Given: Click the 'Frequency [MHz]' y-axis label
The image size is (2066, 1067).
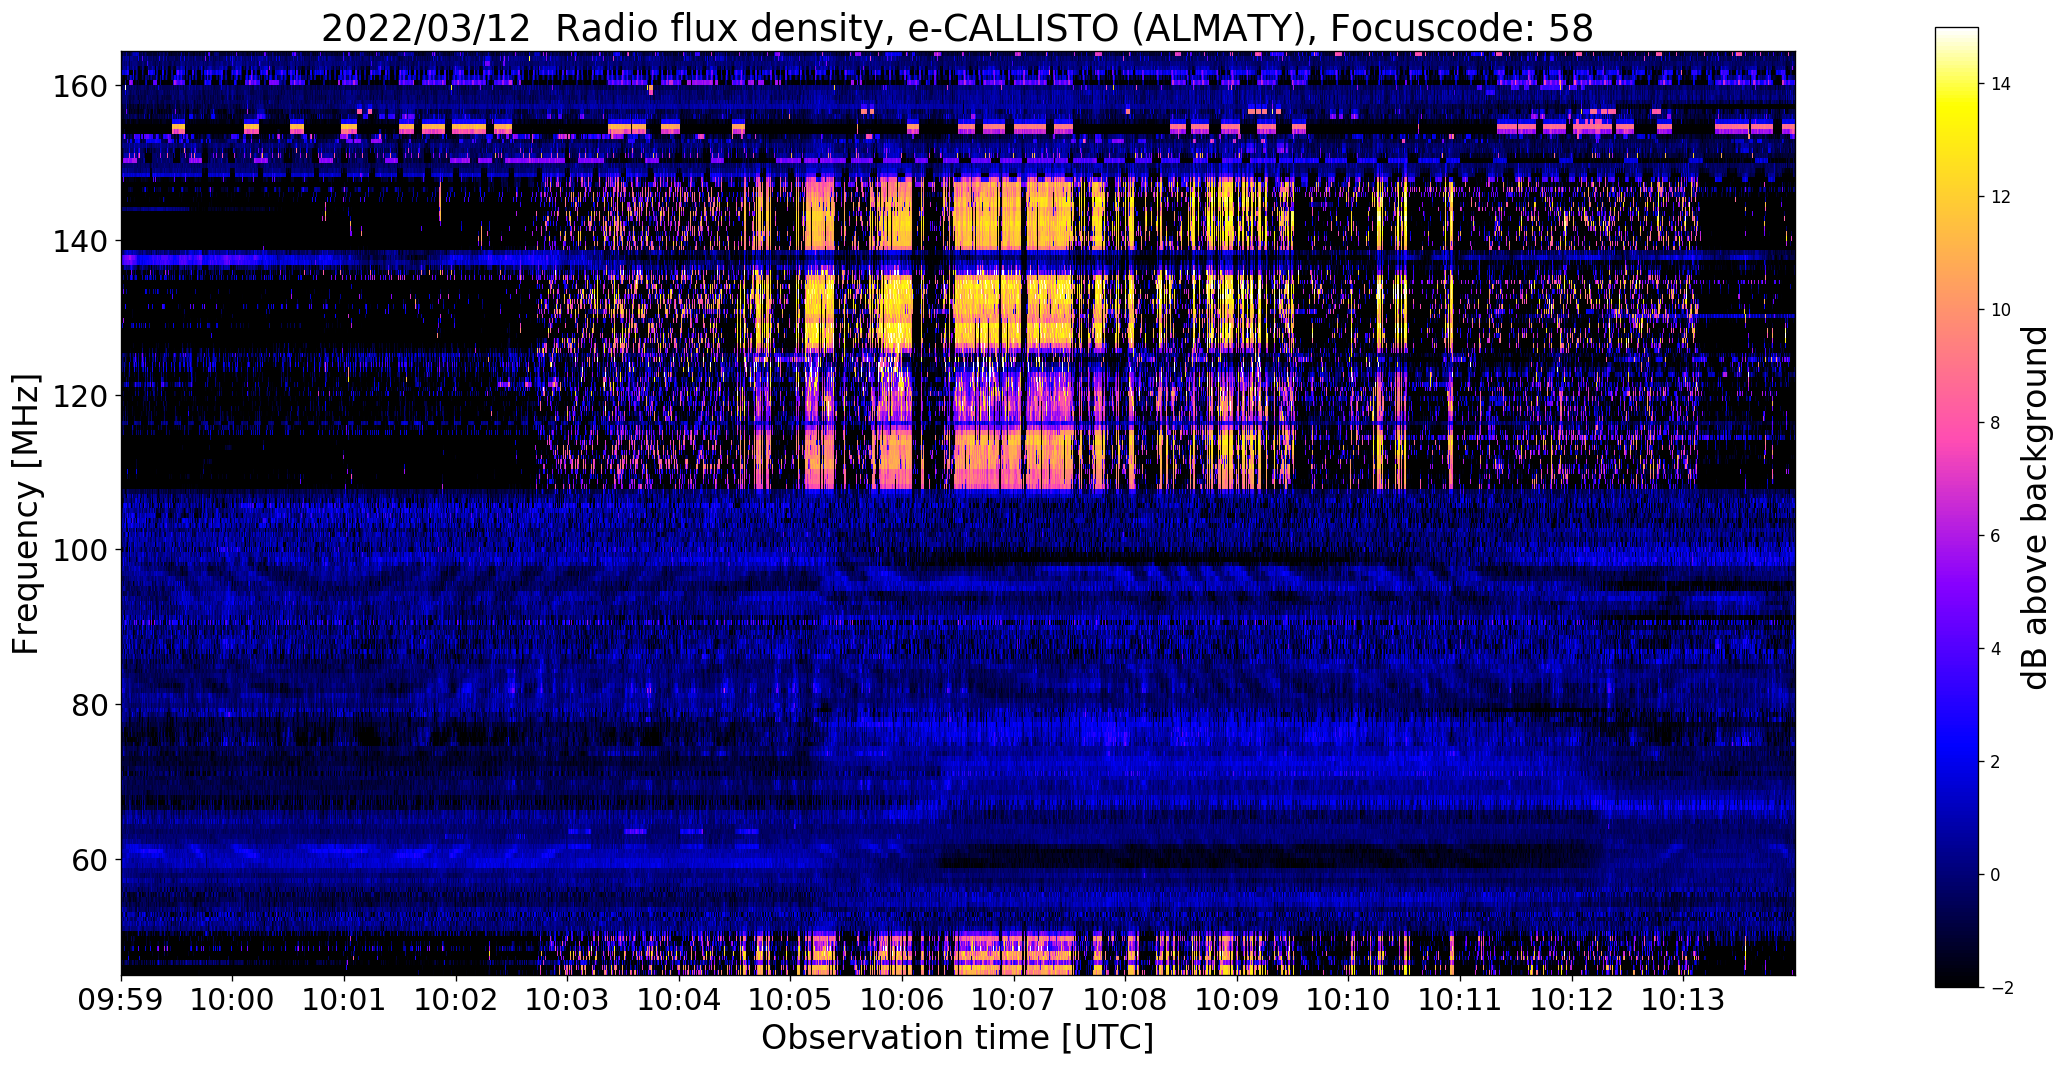Looking at the screenshot, I should click(26, 514).
